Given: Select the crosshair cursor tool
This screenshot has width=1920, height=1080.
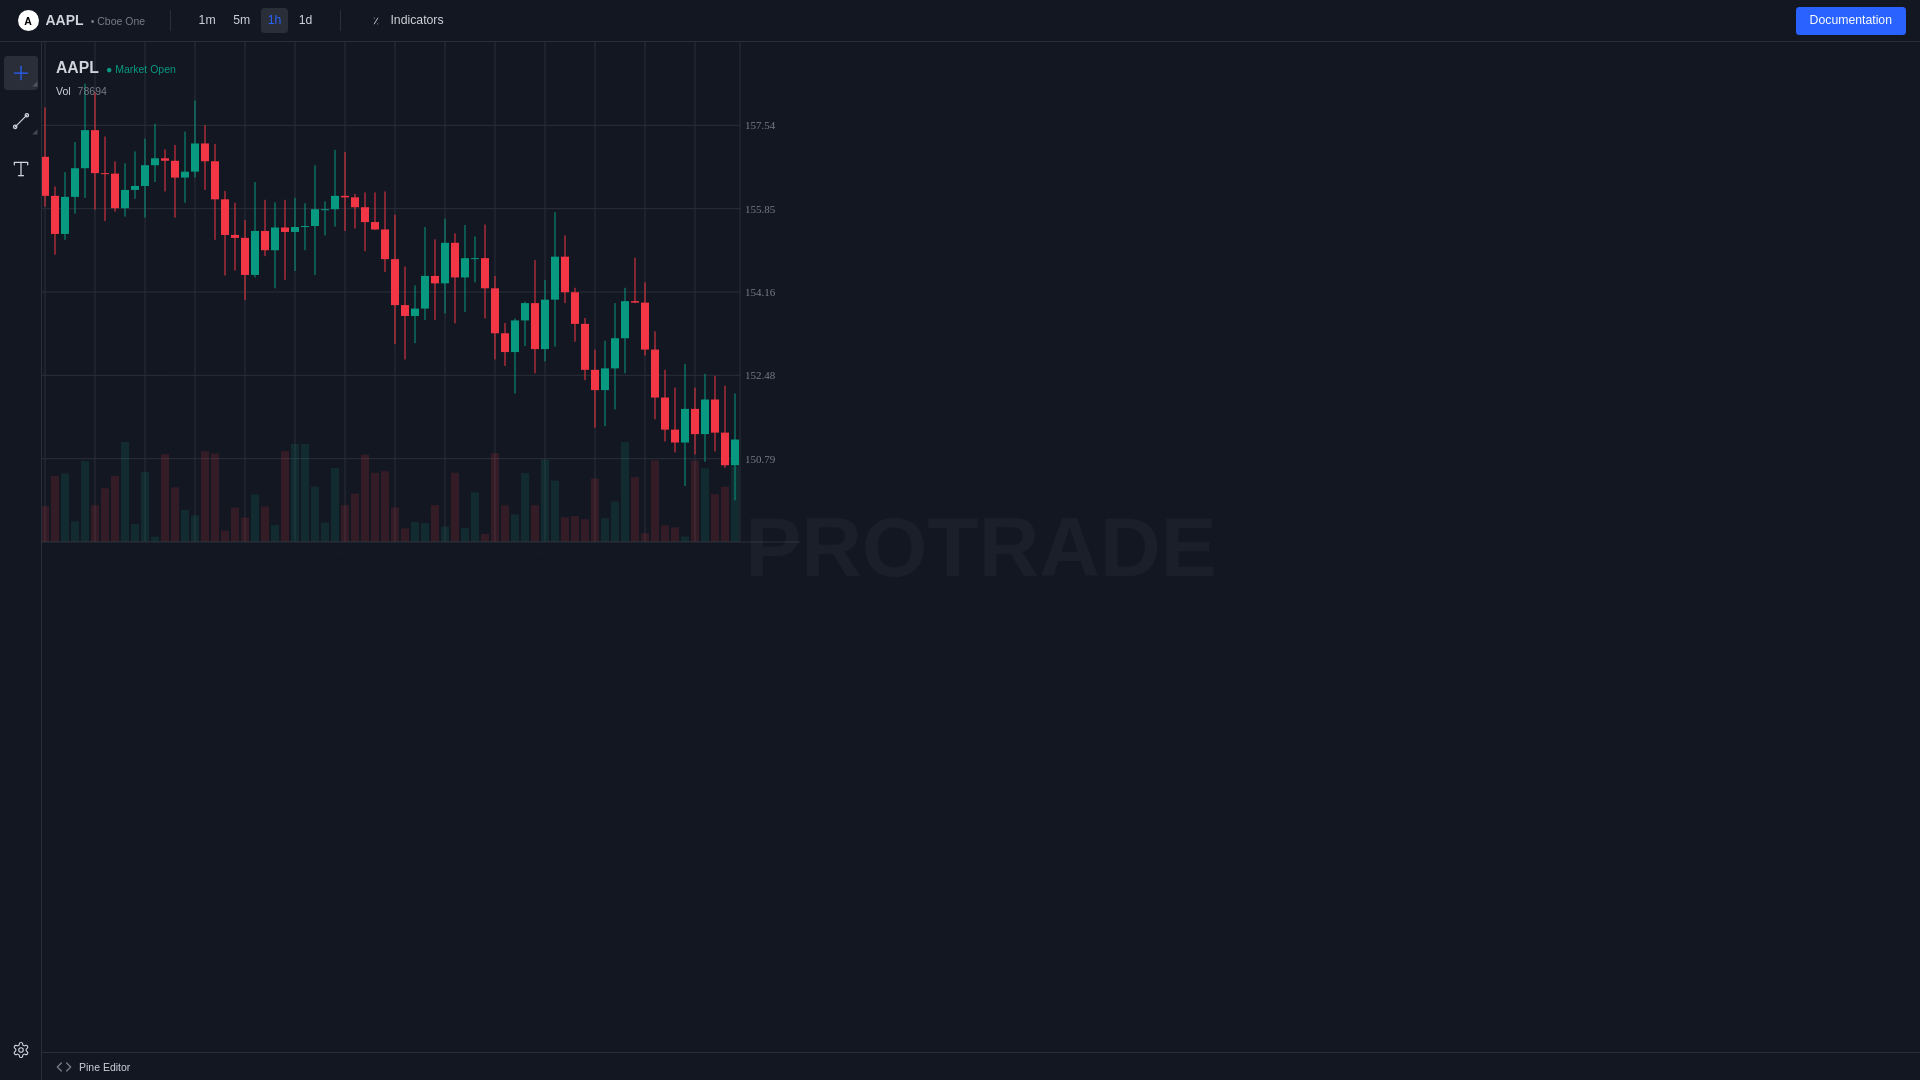Looking at the screenshot, I should pos(20,73).
